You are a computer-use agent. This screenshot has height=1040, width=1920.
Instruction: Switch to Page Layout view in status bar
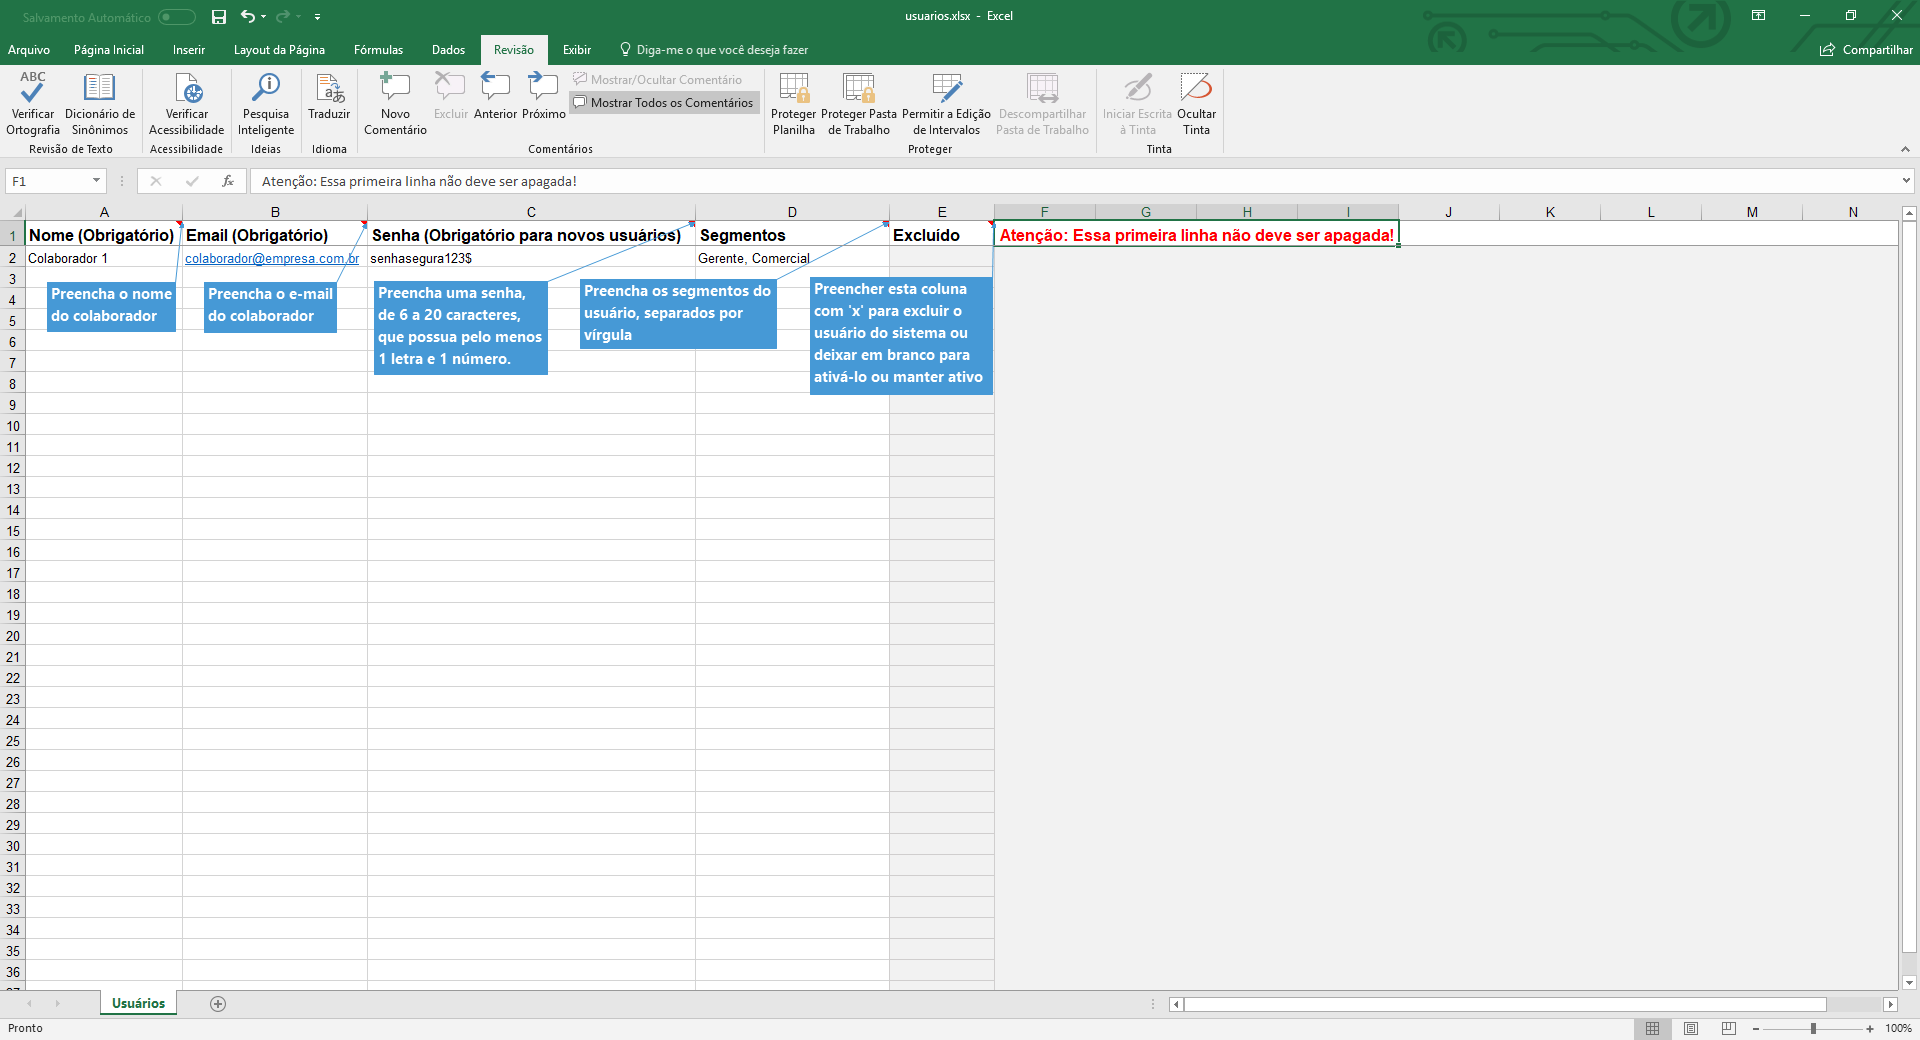[x=1691, y=1028]
